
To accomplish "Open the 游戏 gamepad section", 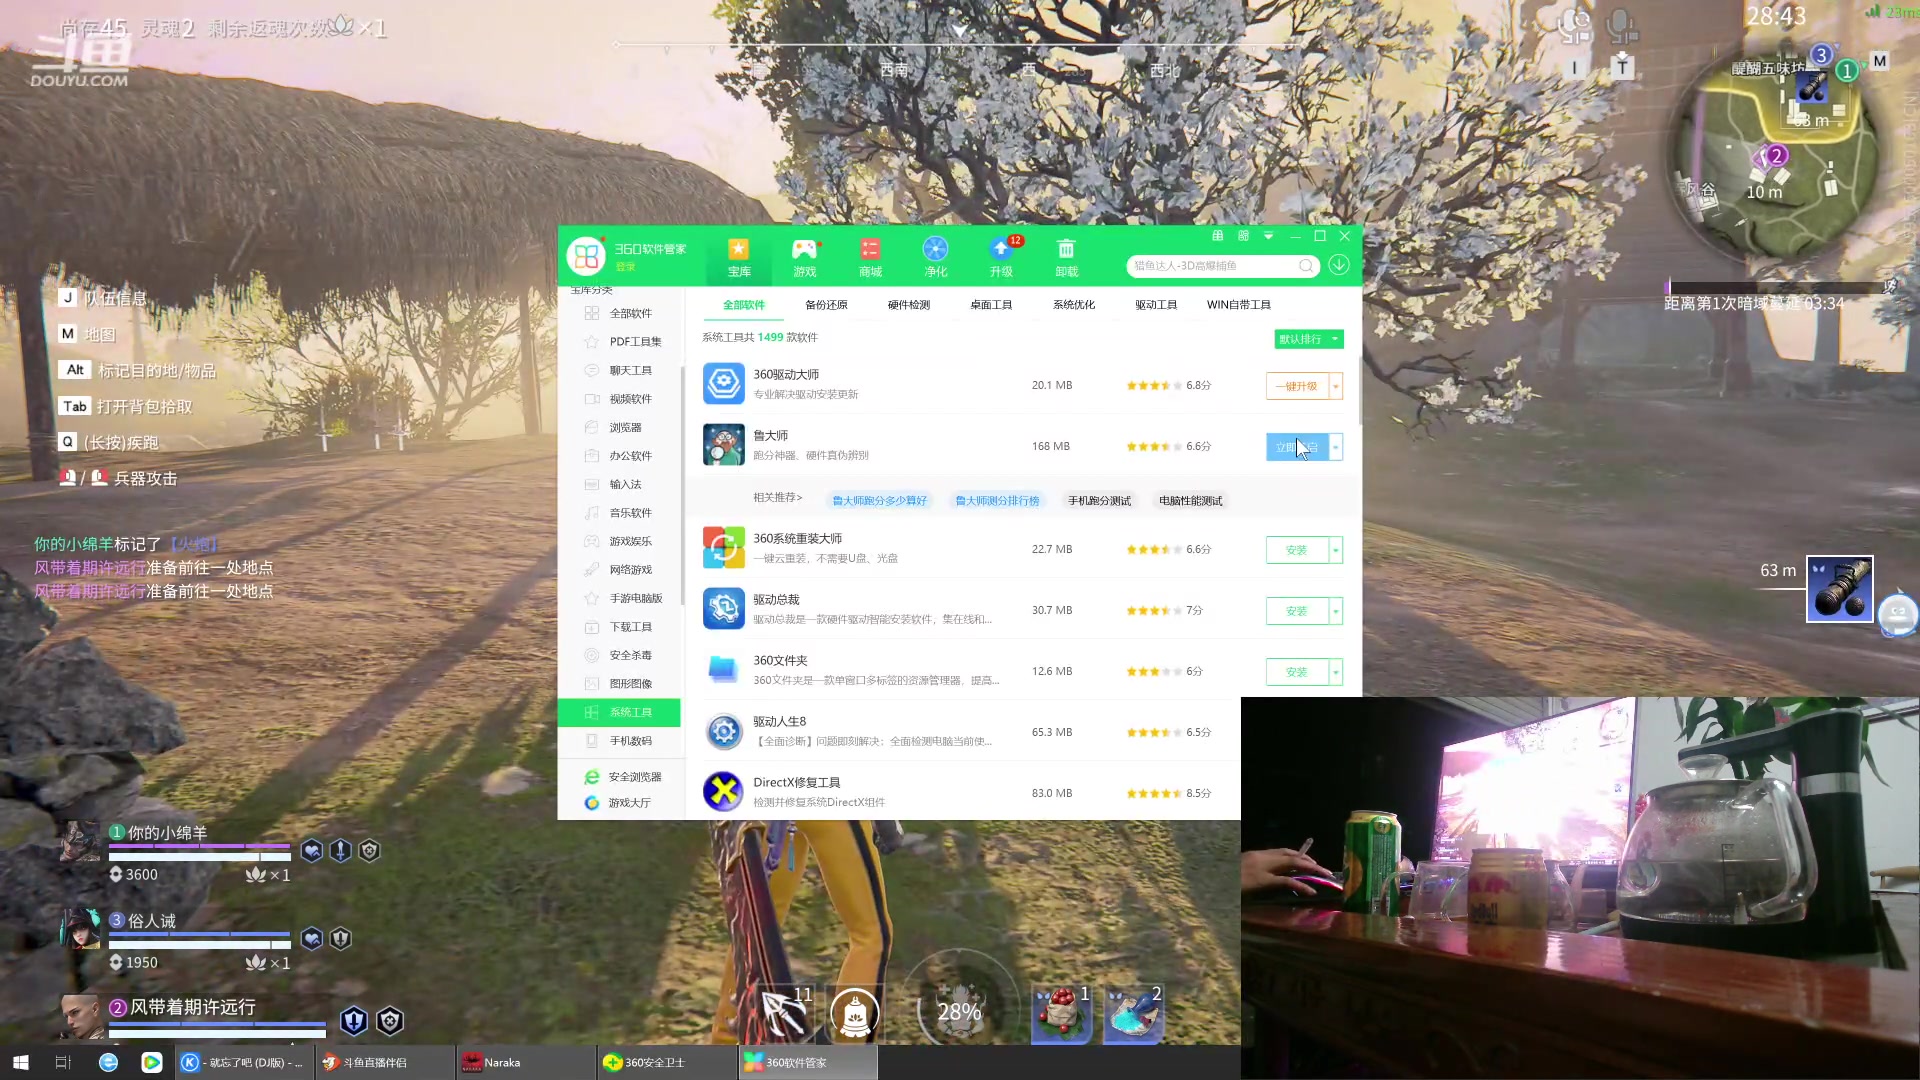I will click(x=804, y=257).
